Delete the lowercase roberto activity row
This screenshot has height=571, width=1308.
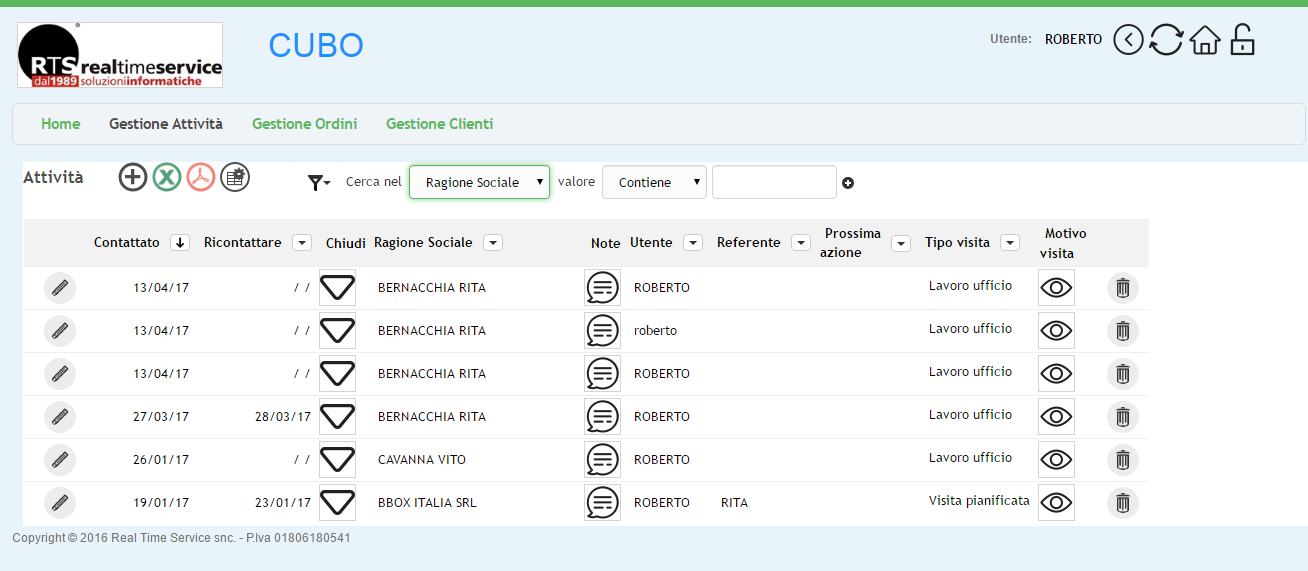point(1123,331)
